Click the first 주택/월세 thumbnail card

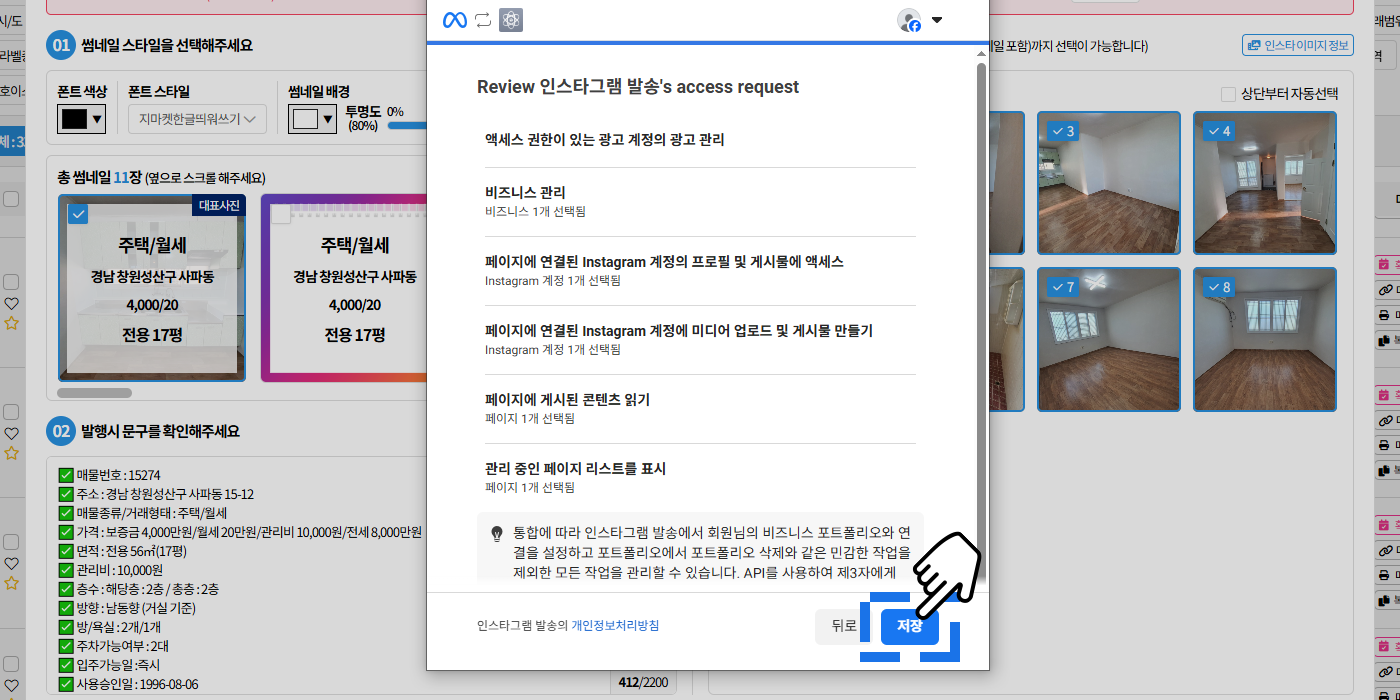151,288
